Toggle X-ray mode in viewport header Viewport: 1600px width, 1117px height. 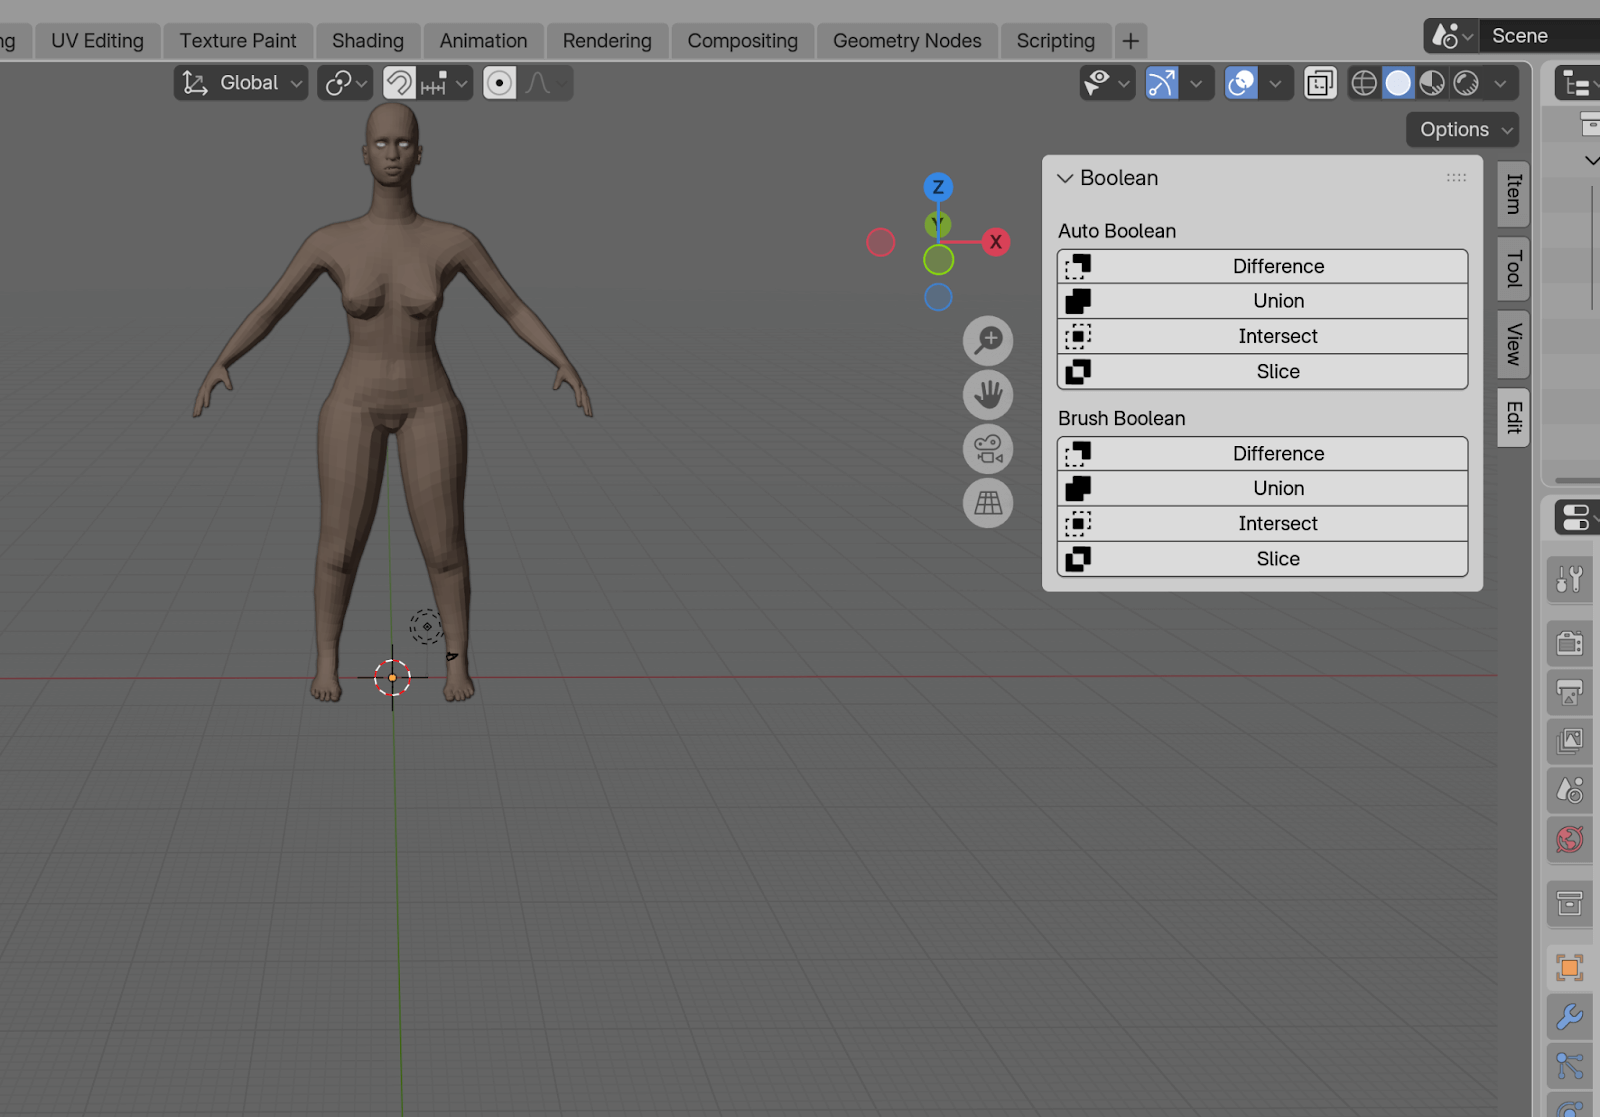coord(1320,83)
